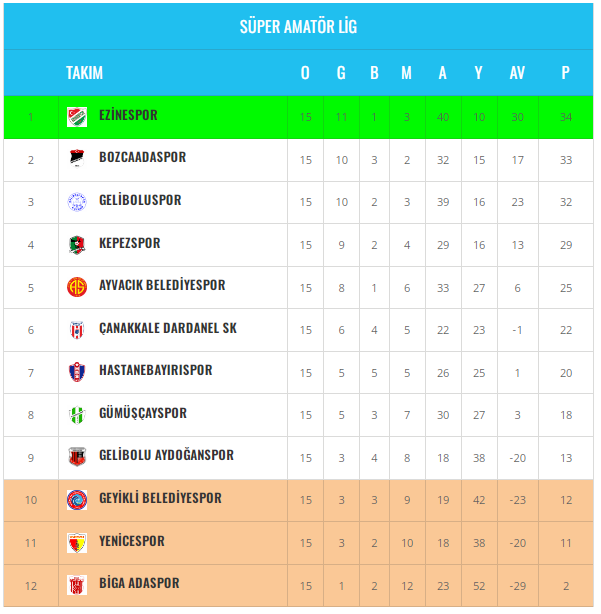Sort by the P points column header
The image size is (601, 614).
coord(565,73)
